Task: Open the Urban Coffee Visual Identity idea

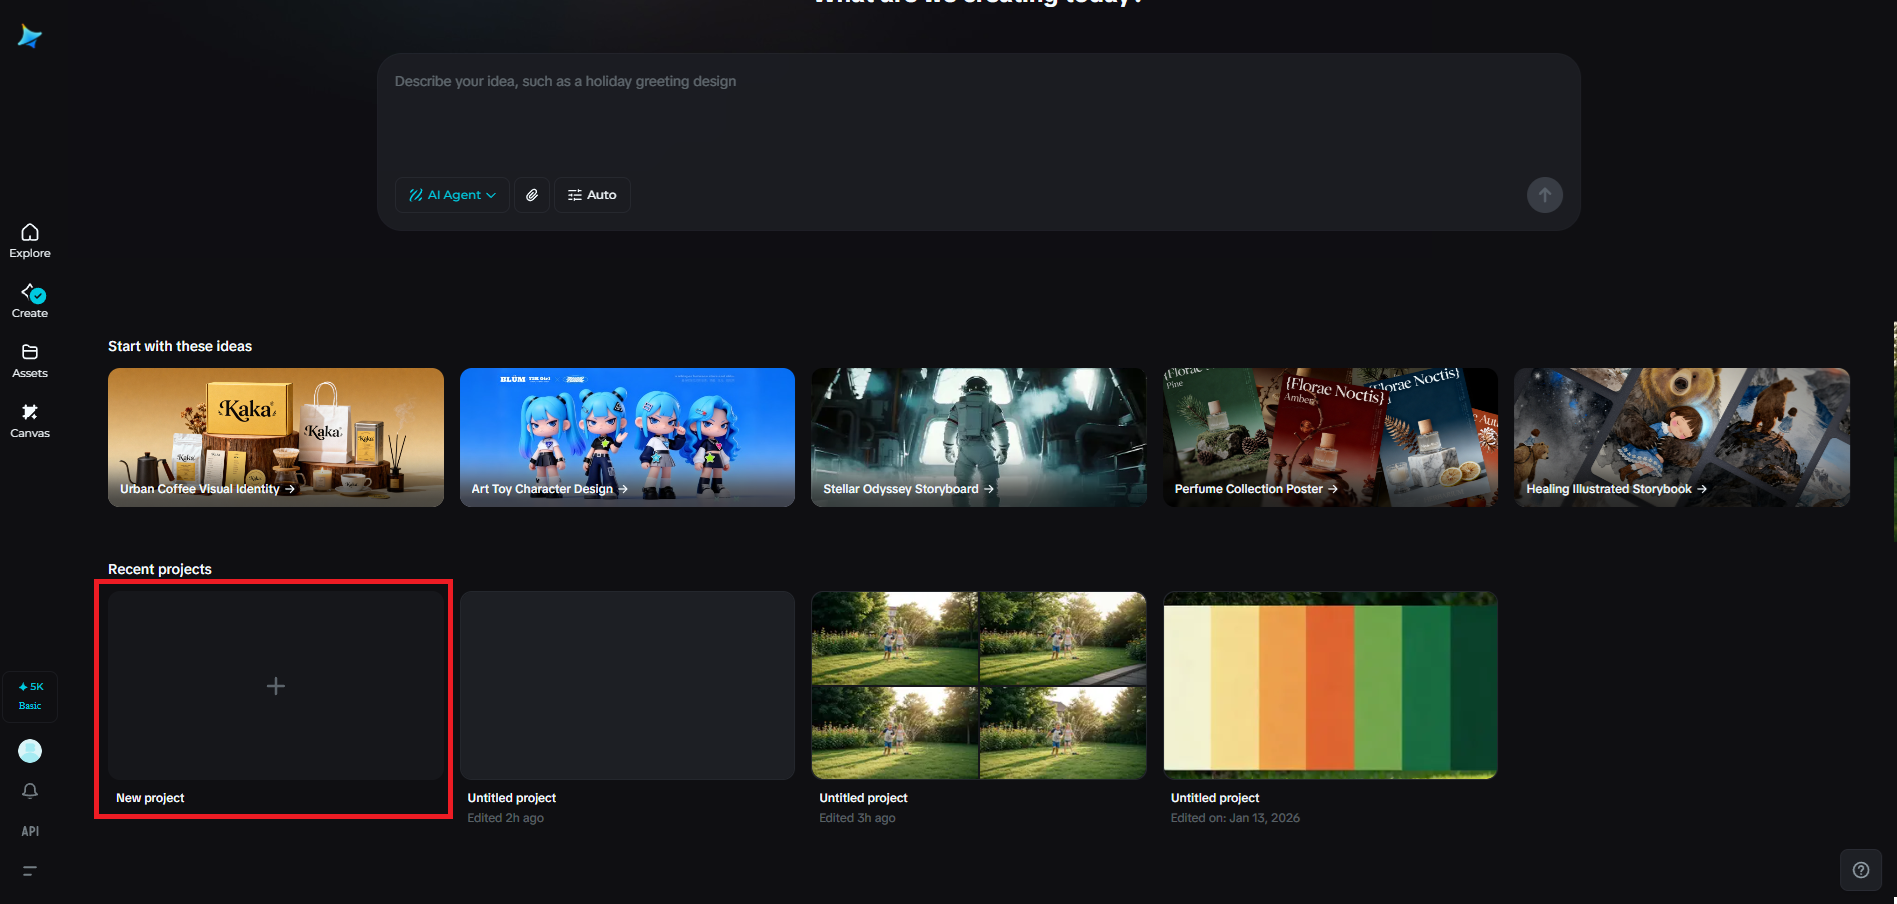Action: point(275,437)
